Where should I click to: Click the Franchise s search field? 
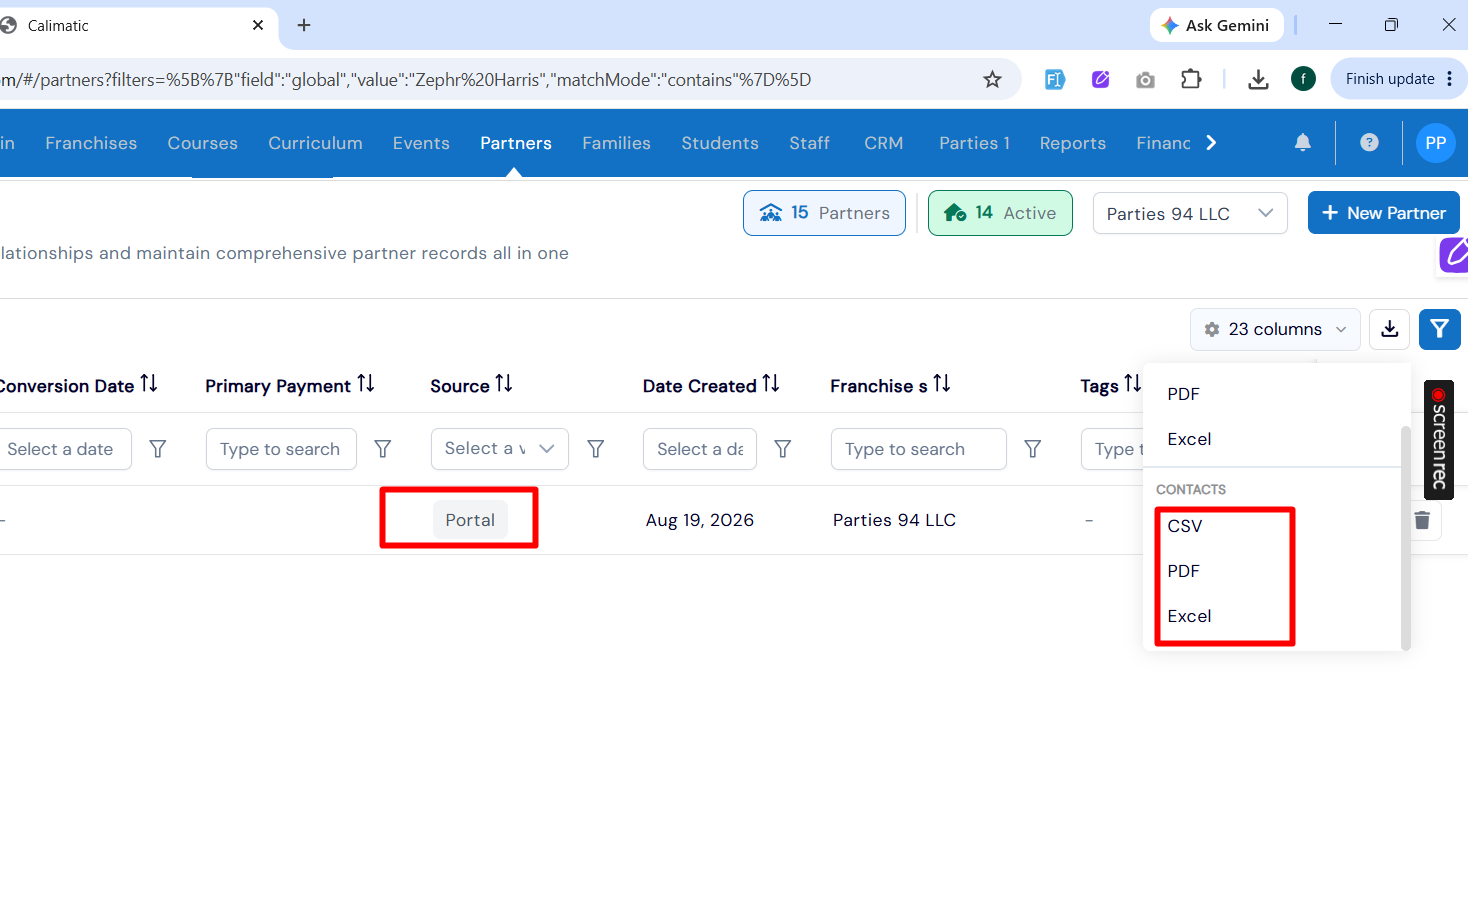tap(919, 449)
